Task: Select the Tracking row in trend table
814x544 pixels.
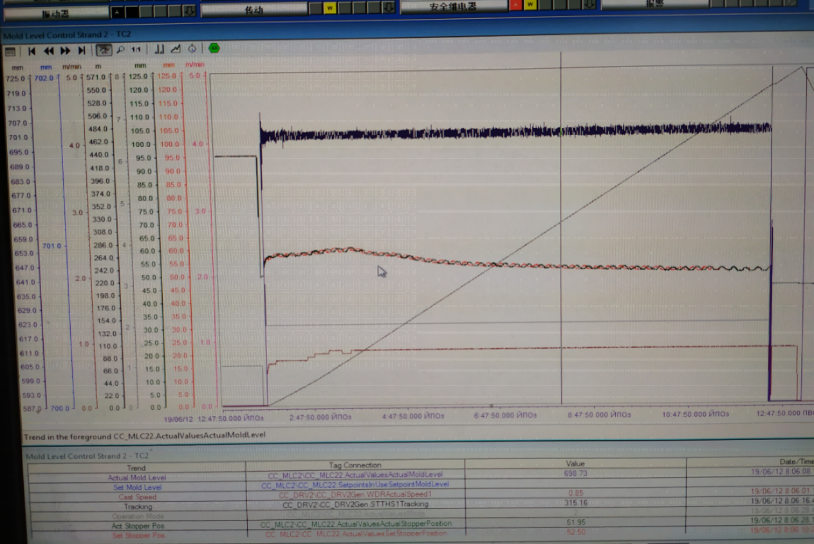Action: coord(137,505)
